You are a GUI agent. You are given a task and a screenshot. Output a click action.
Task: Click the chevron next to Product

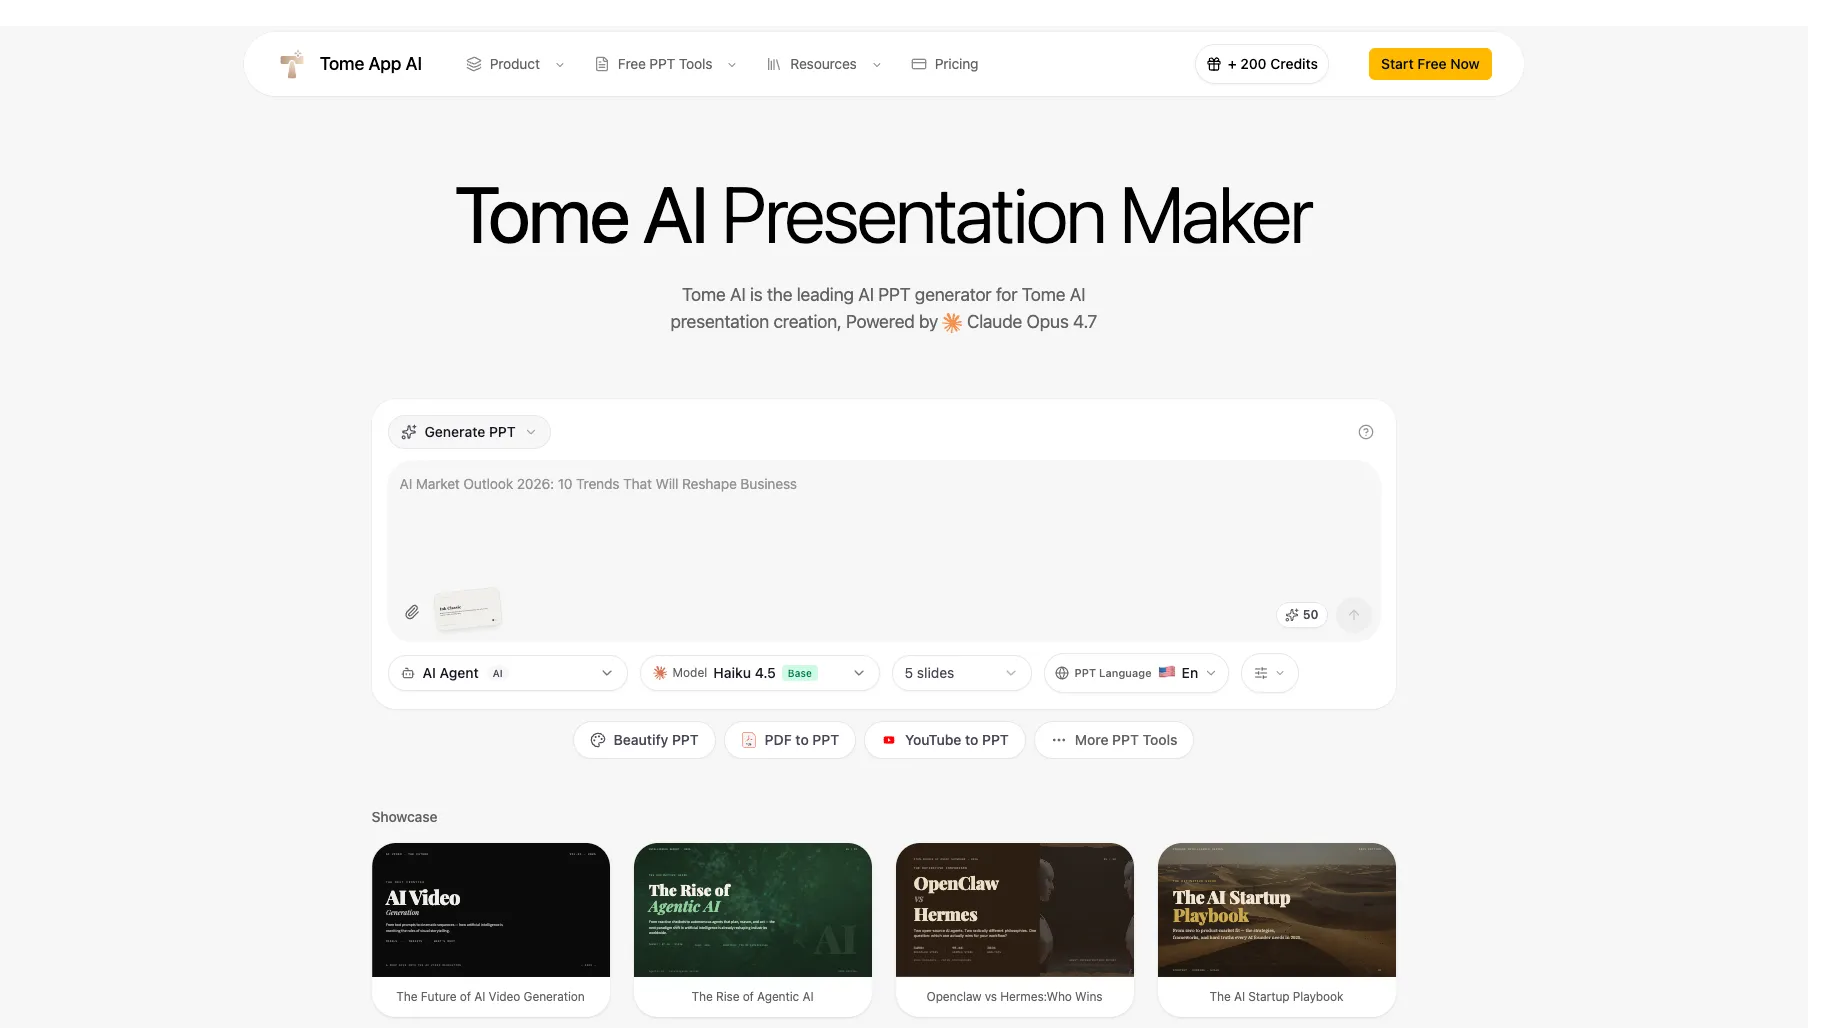point(560,65)
